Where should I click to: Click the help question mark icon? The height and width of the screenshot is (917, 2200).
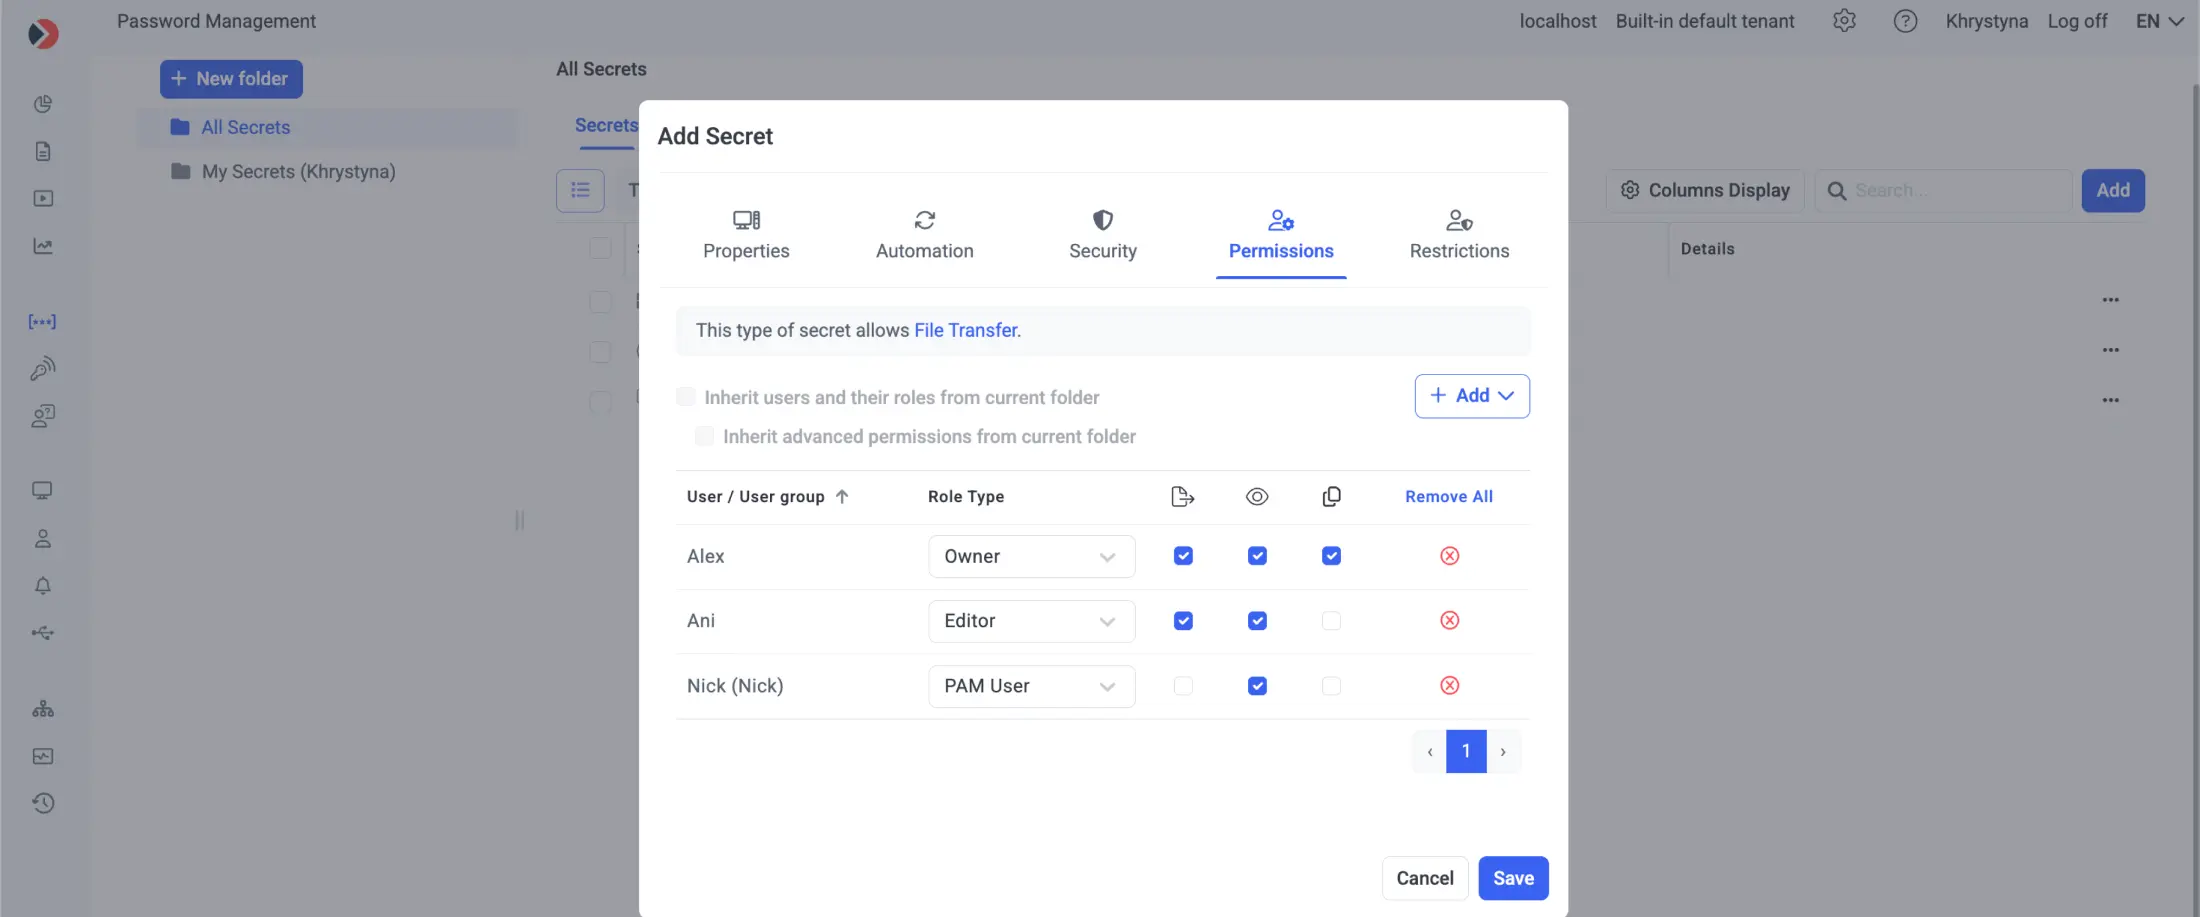pyautogui.click(x=1905, y=21)
